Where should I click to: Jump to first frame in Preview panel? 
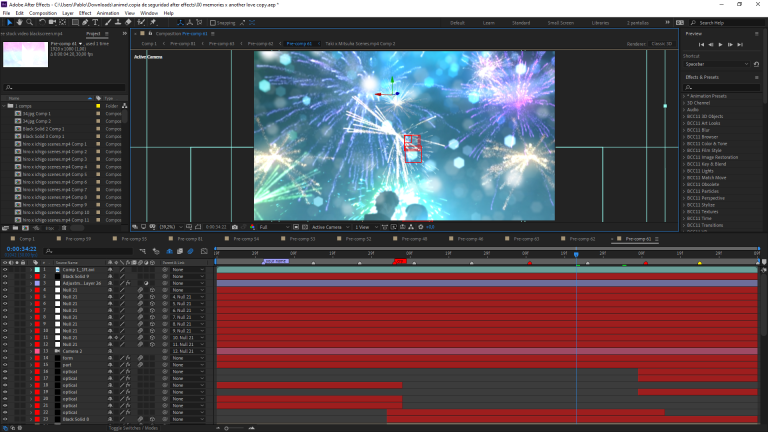[x=701, y=45]
